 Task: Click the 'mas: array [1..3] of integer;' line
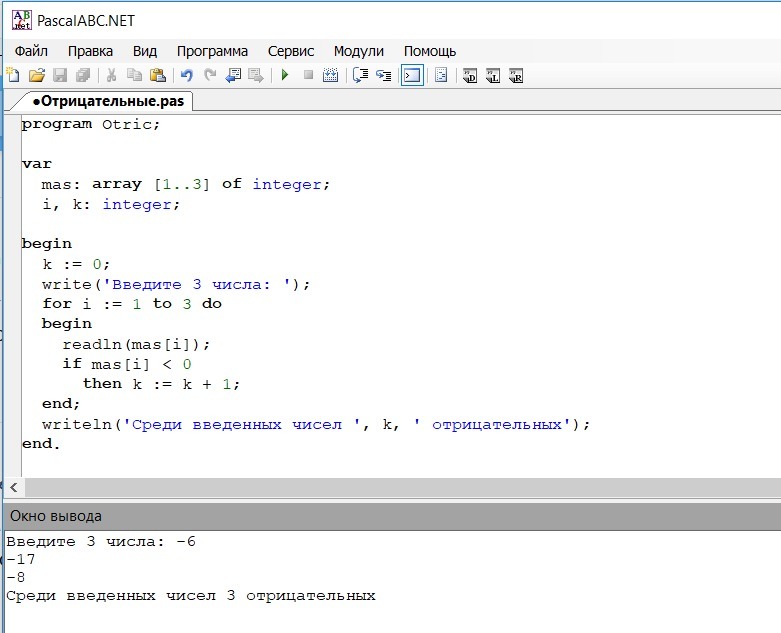185,184
